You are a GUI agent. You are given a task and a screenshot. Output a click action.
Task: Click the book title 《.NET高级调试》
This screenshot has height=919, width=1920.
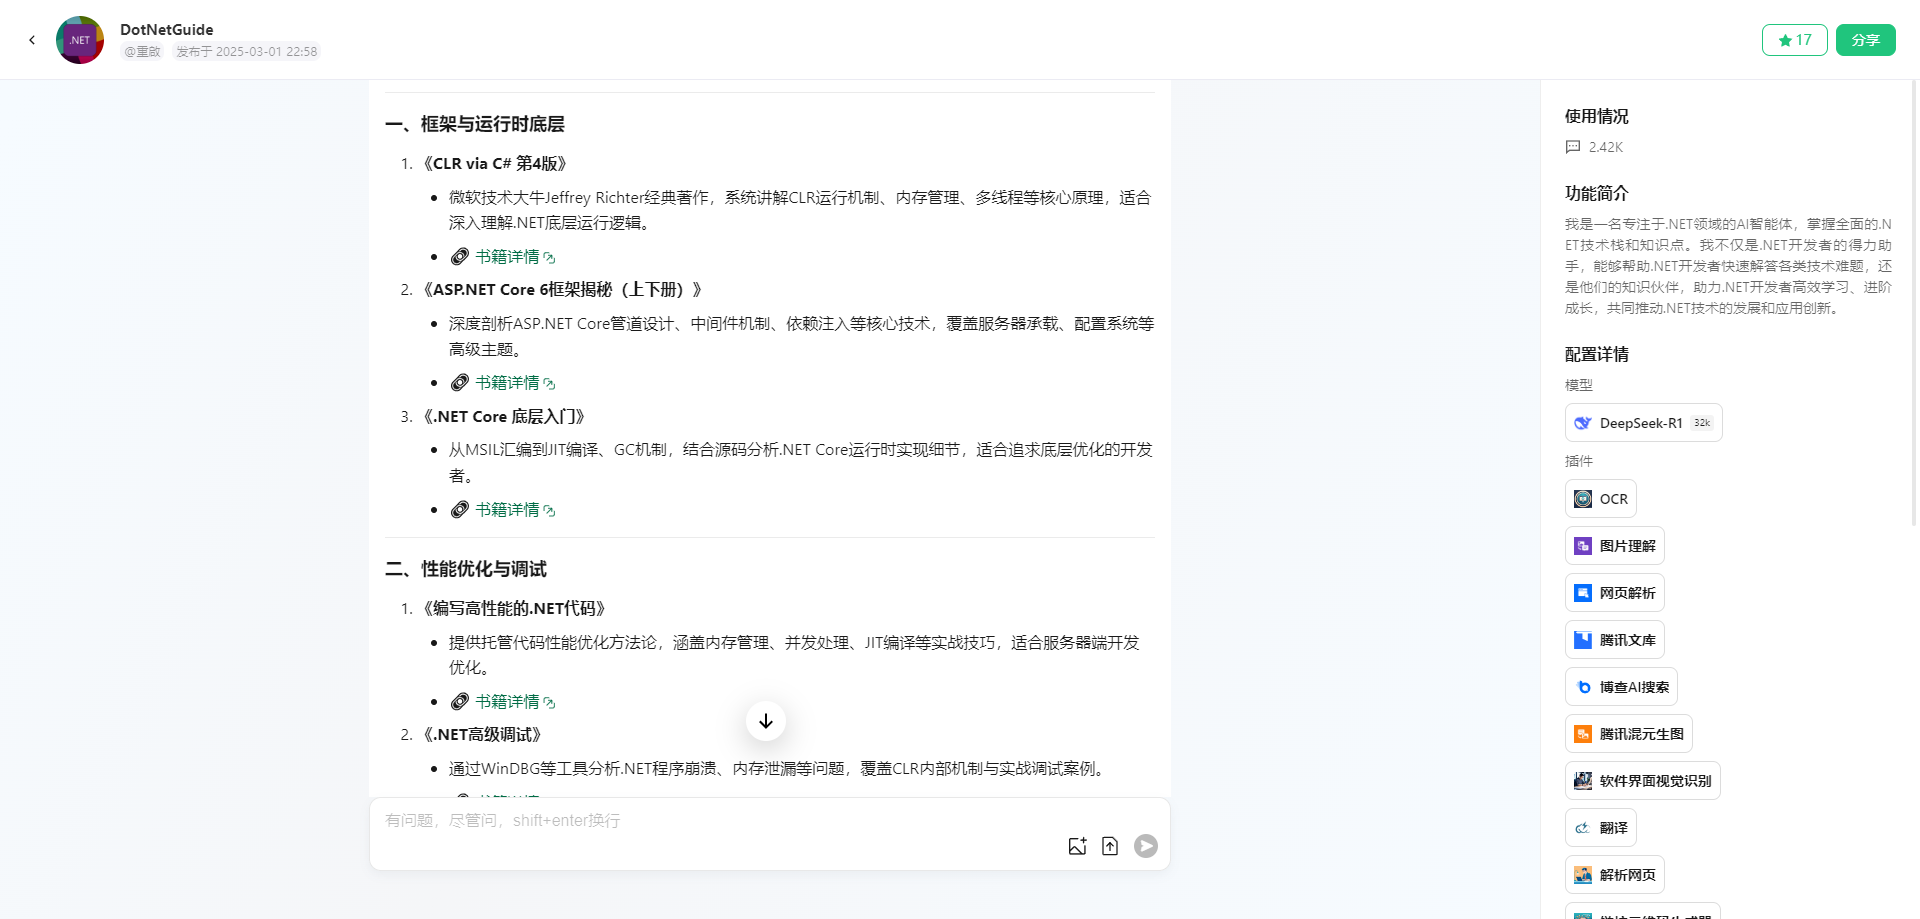point(482,735)
